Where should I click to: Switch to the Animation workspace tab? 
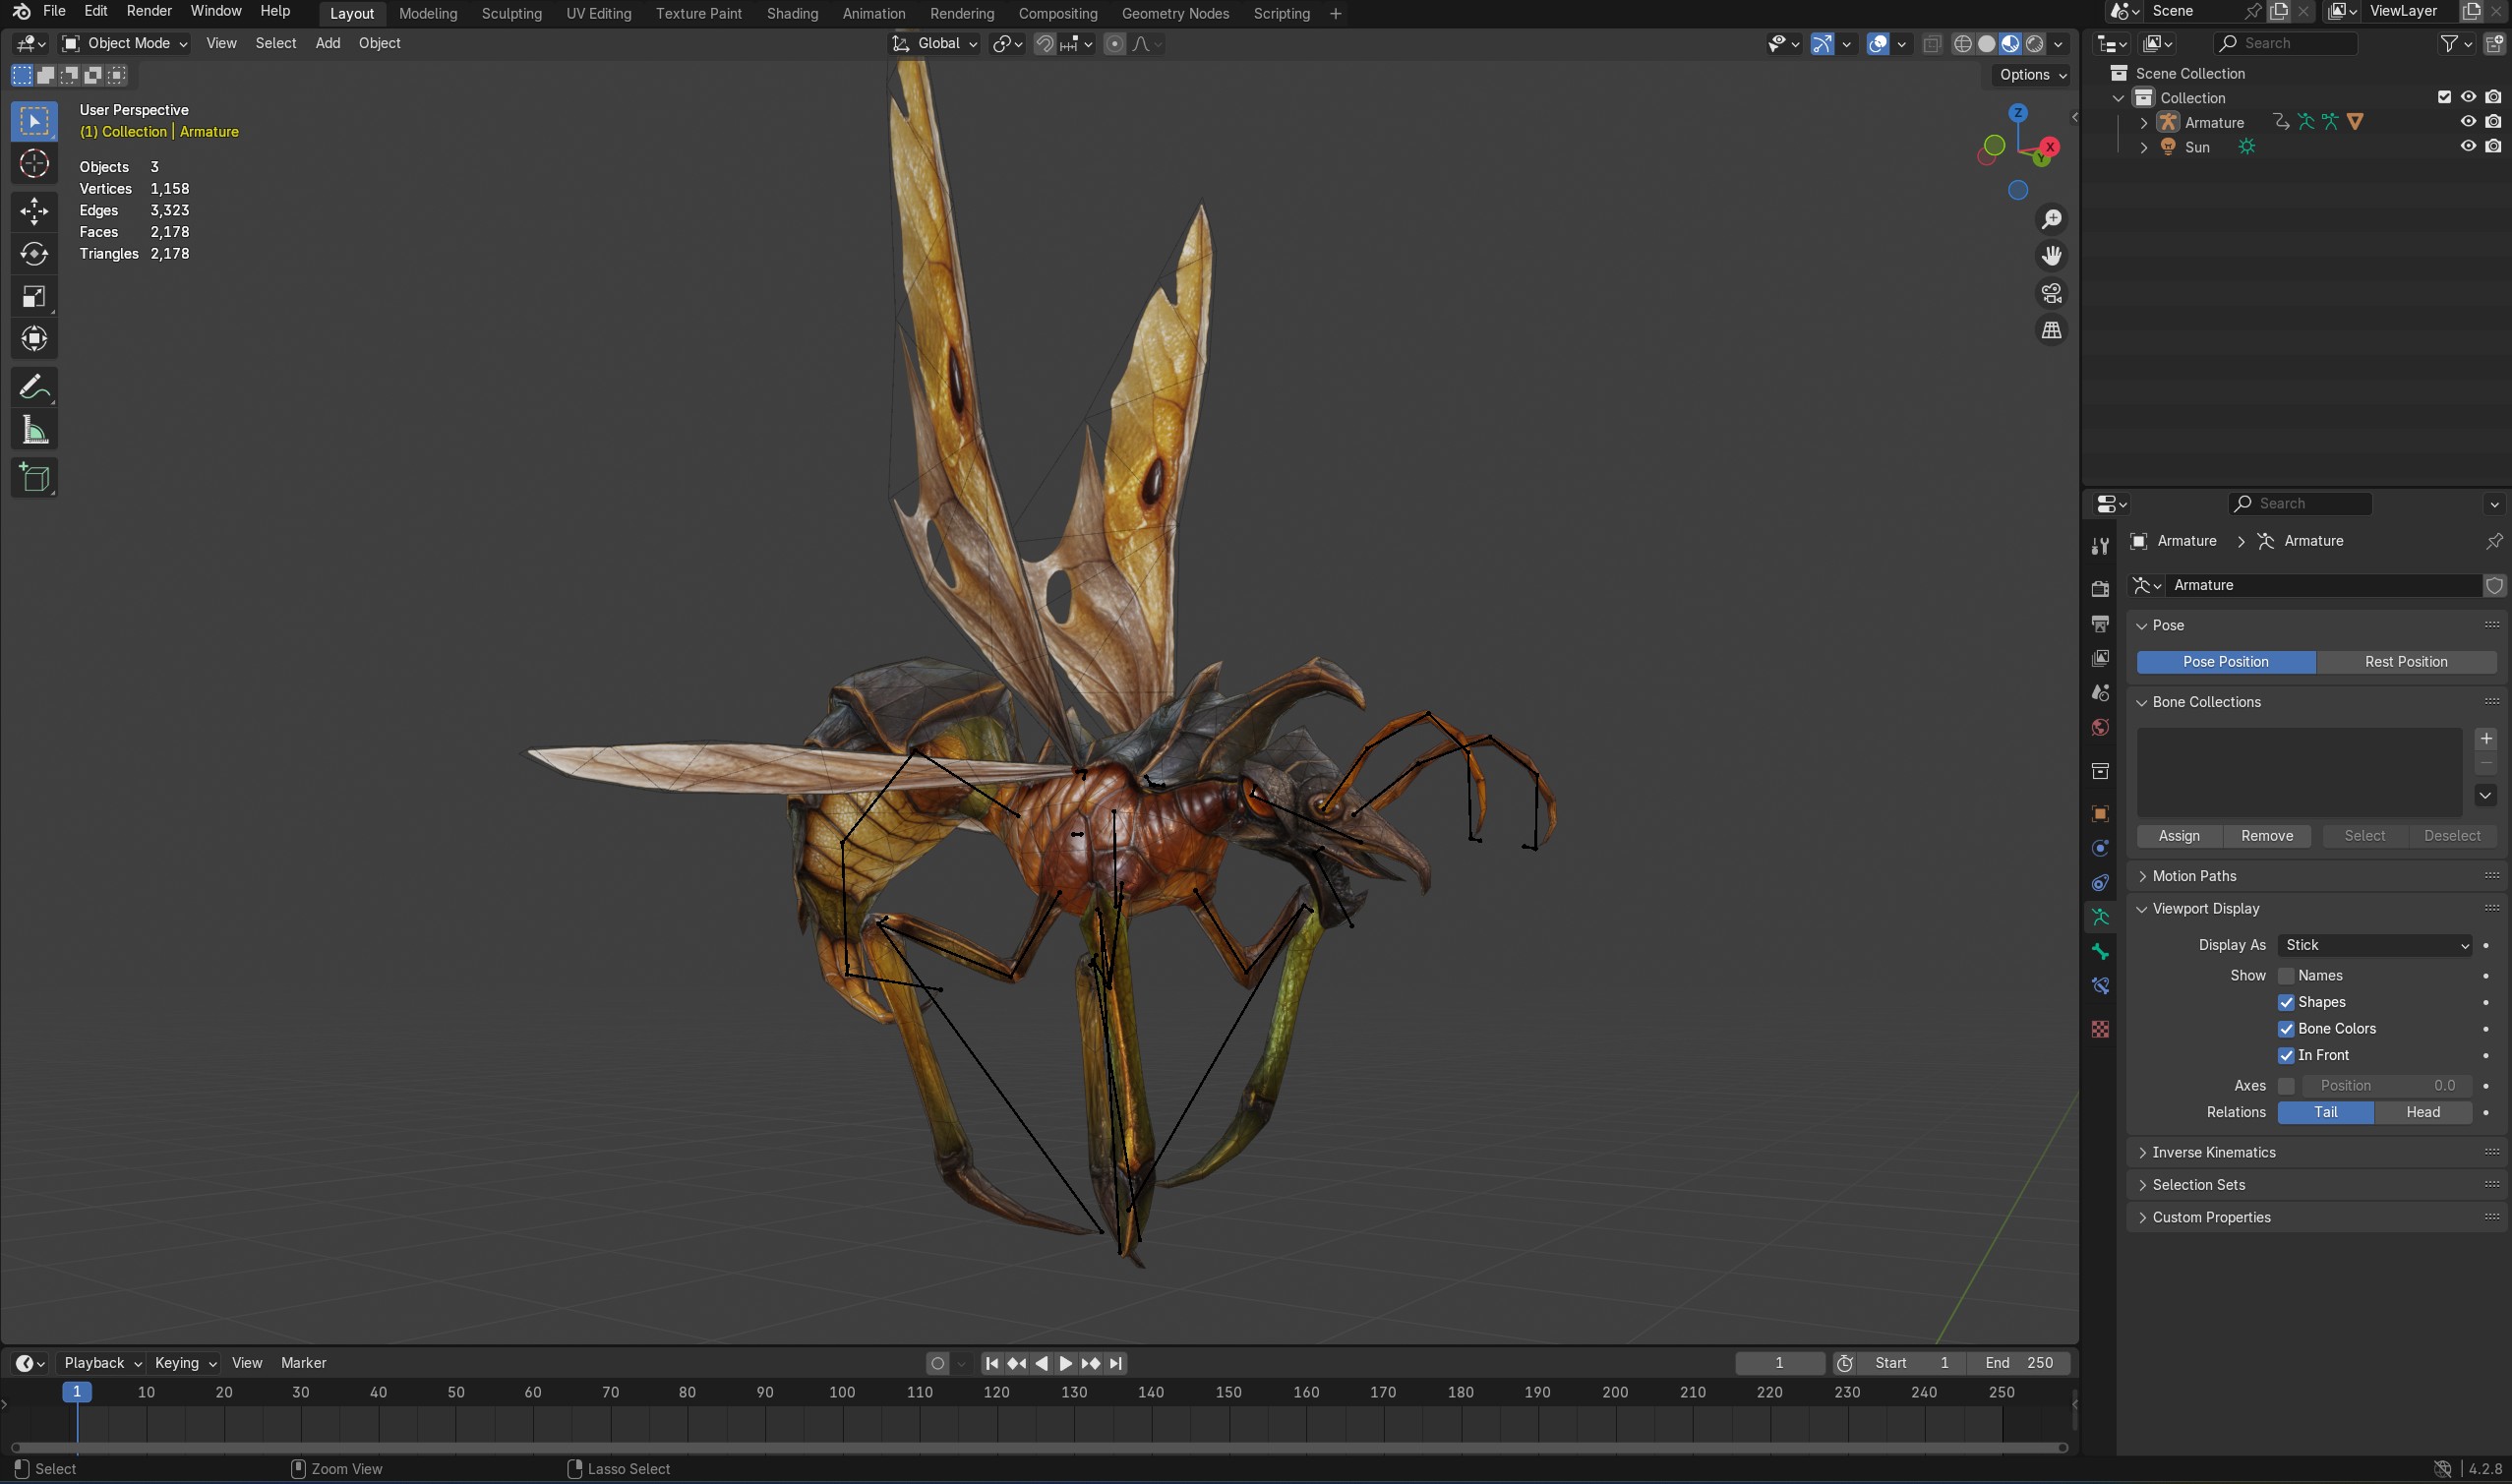coord(873,13)
